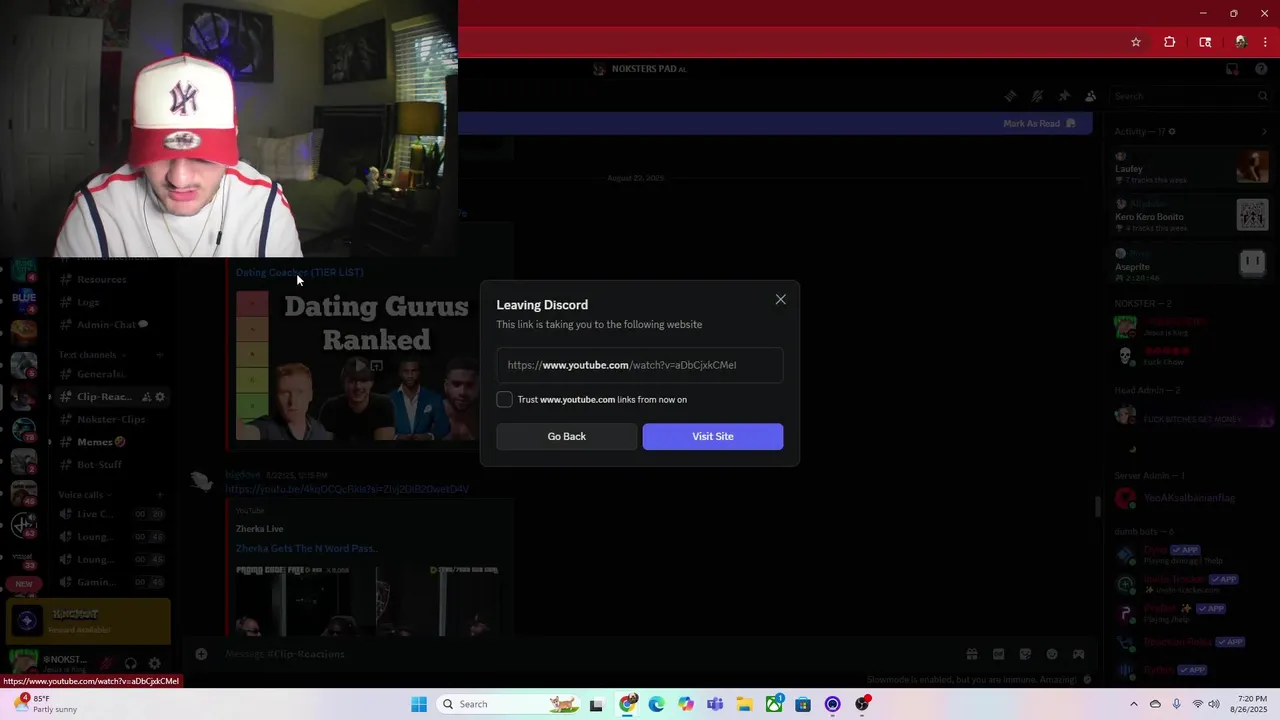1280x720 pixels.
Task: Check Trust www.youtube.com links checkbox
Action: point(505,399)
